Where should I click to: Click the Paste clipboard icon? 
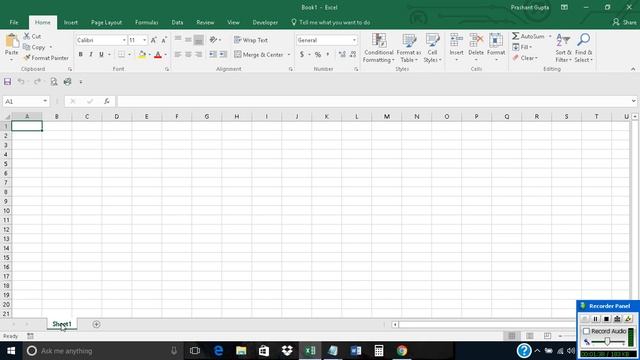point(11,41)
